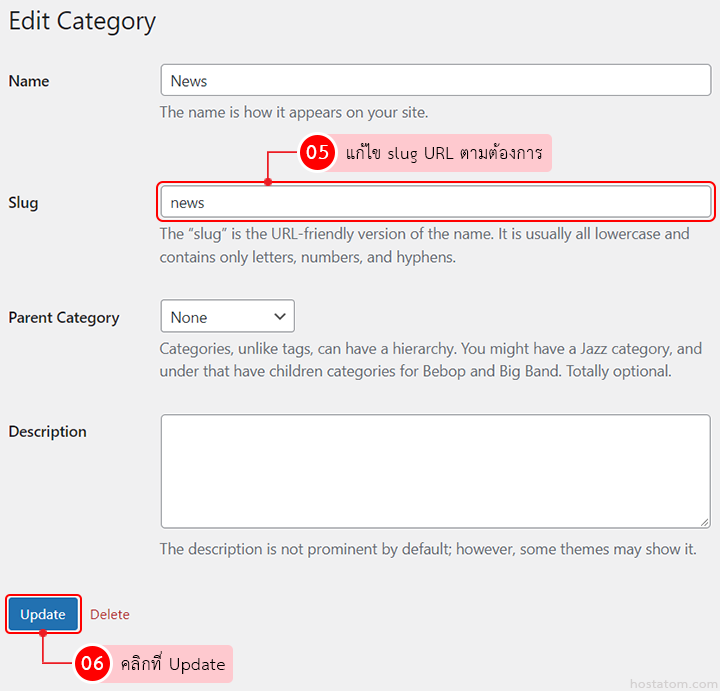The image size is (720, 691).
Task: Open the Parent Category dropdown
Action: tap(227, 317)
